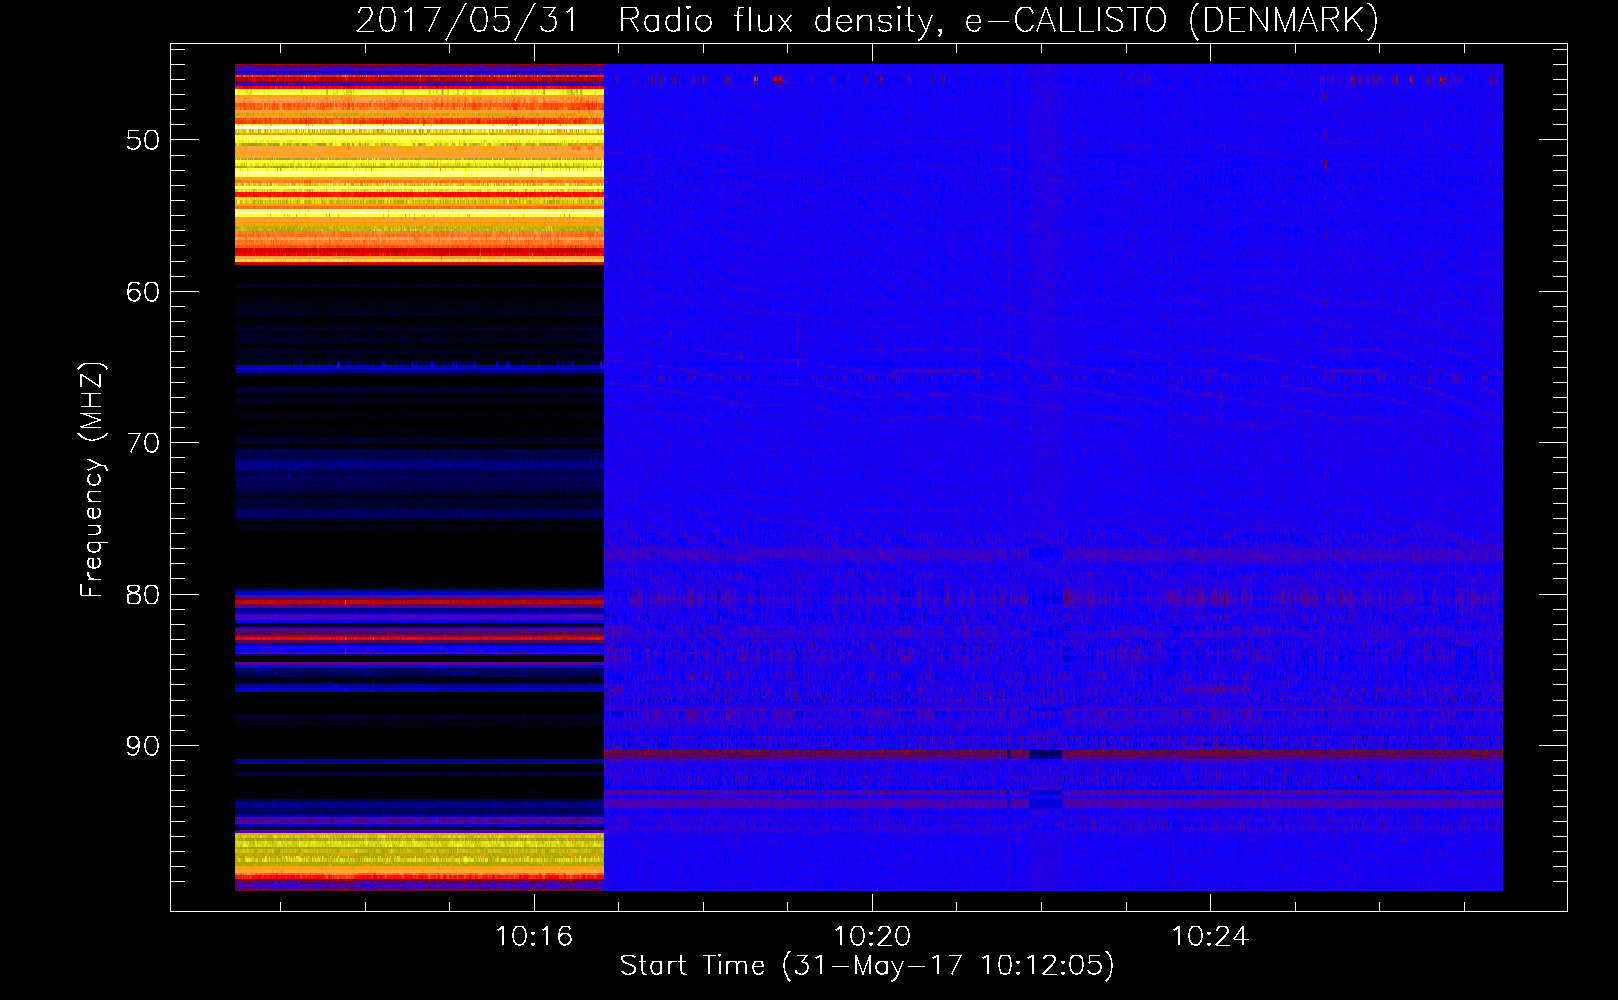Click the 60 frequency tick label
1618x1000 pixels.
tap(143, 292)
